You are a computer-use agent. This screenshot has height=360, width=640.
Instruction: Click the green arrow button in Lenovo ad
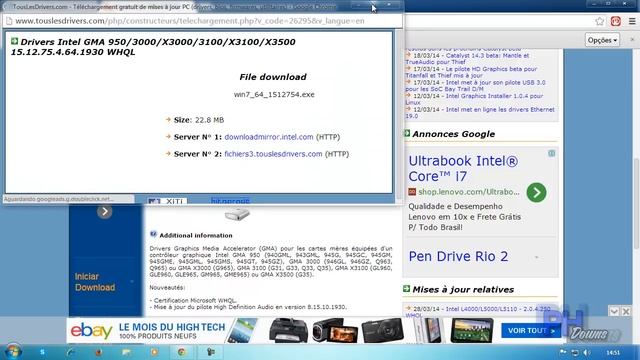[536, 192]
